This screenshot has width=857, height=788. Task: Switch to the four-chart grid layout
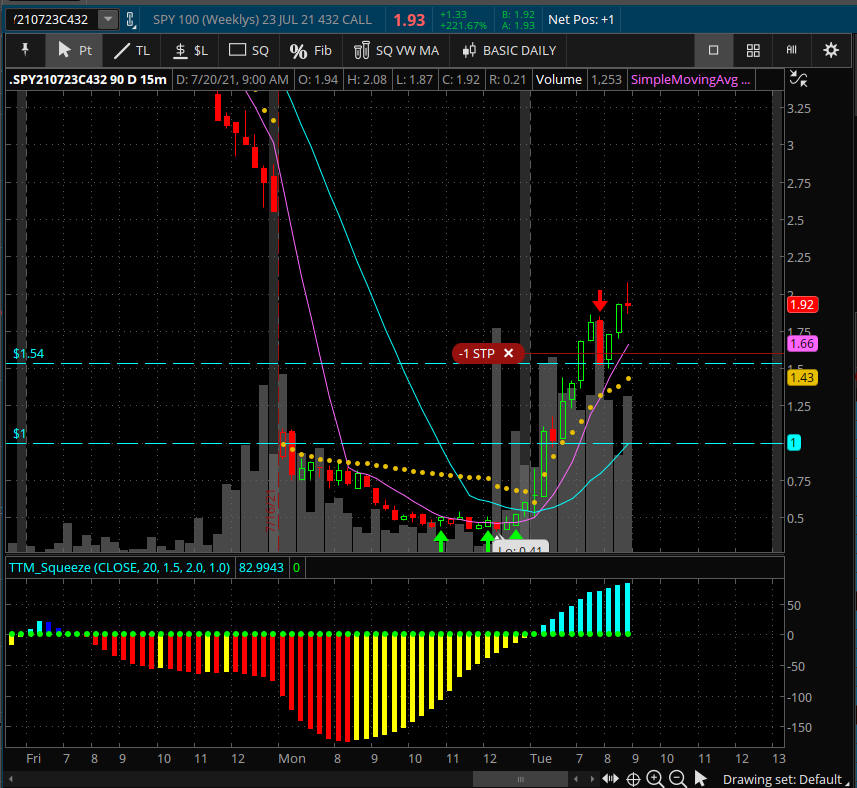pos(753,50)
